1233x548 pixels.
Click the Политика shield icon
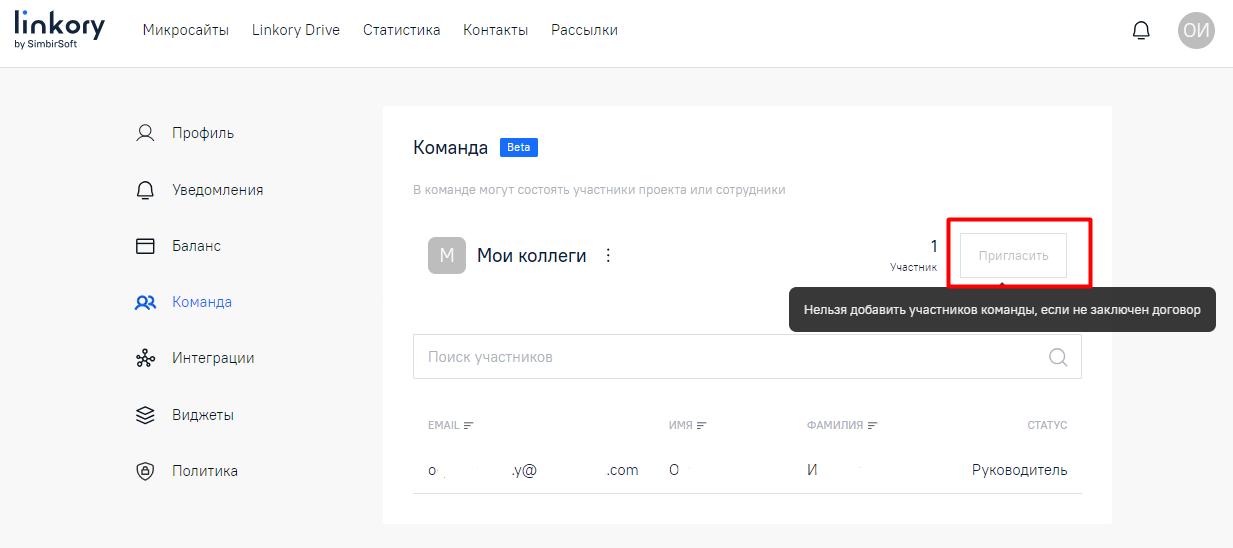point(145,471)
